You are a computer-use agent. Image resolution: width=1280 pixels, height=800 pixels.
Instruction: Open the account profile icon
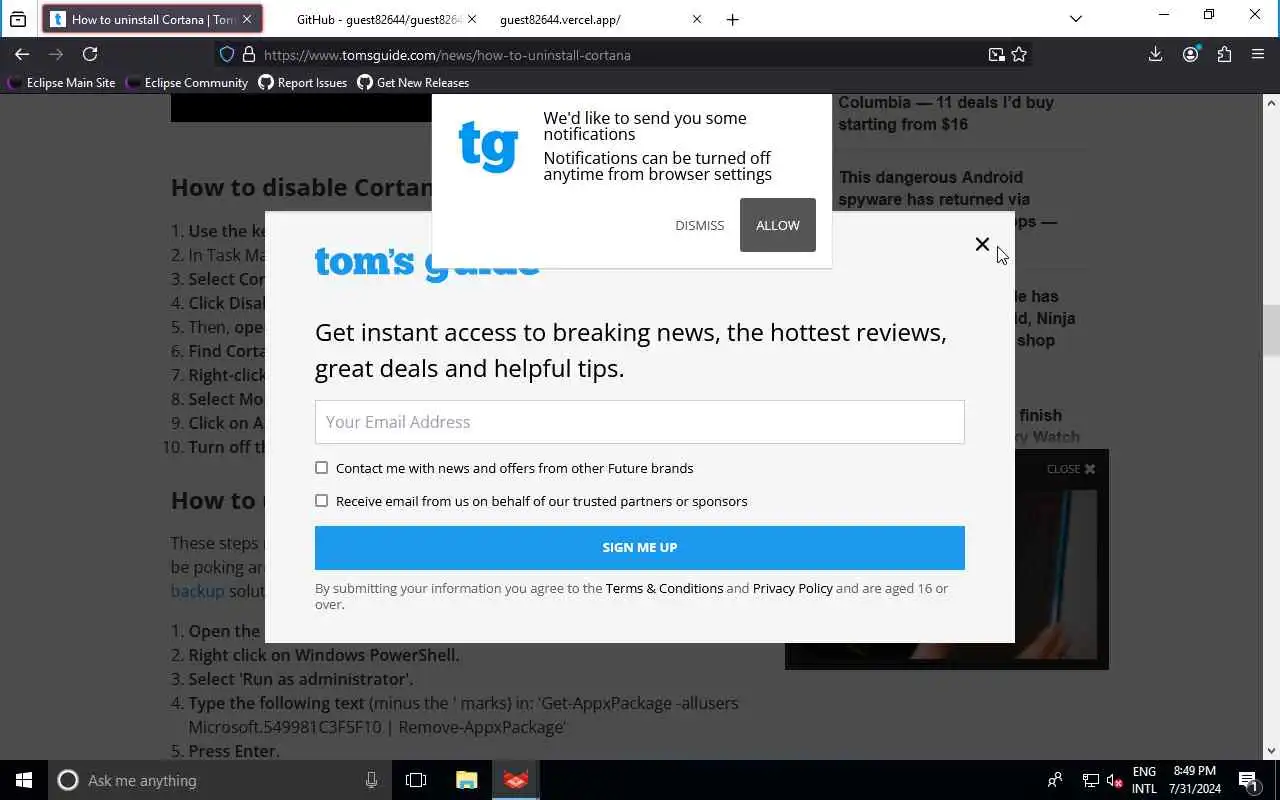(x=1190, y=55)
